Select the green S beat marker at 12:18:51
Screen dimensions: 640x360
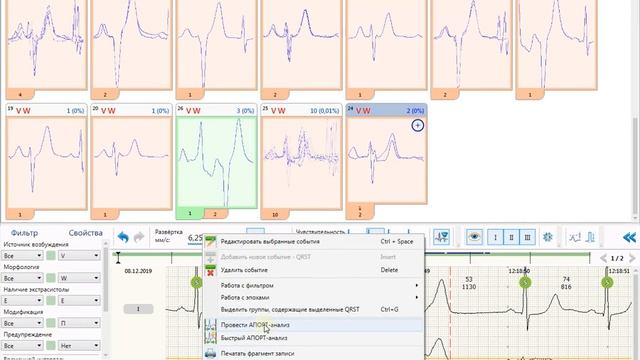pos(607,282)
